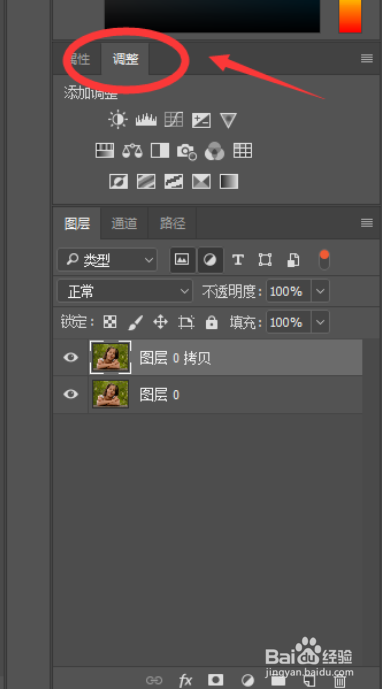Open the Layers panel menu
This screenshot has width=382, height=690.
(x=367, y=223)
